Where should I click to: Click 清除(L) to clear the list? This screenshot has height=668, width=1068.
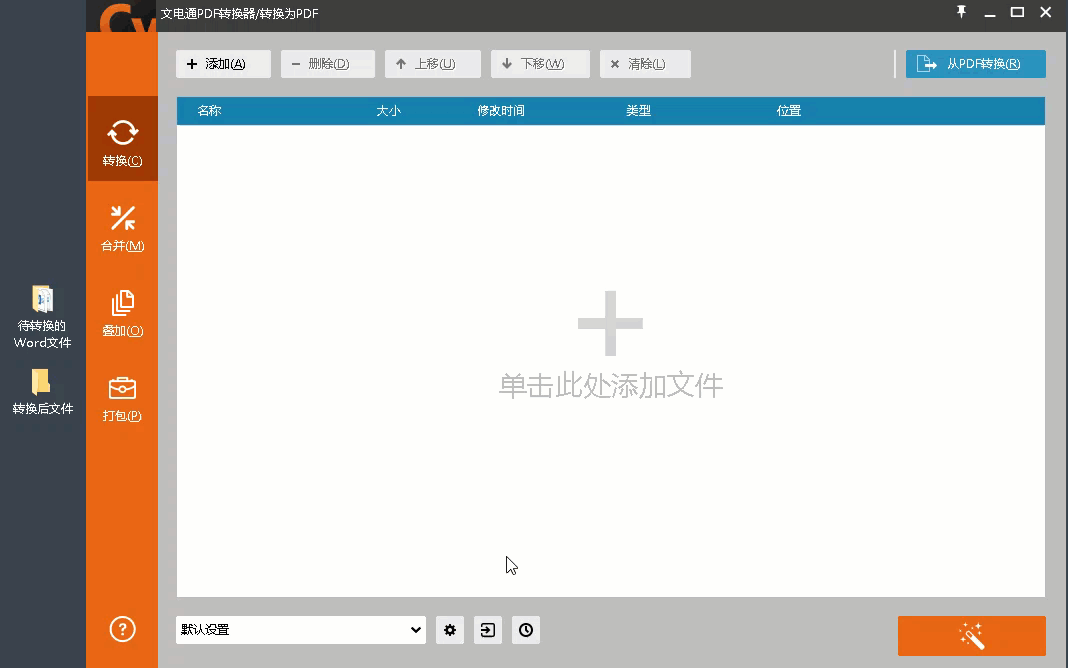click(645, 63)
